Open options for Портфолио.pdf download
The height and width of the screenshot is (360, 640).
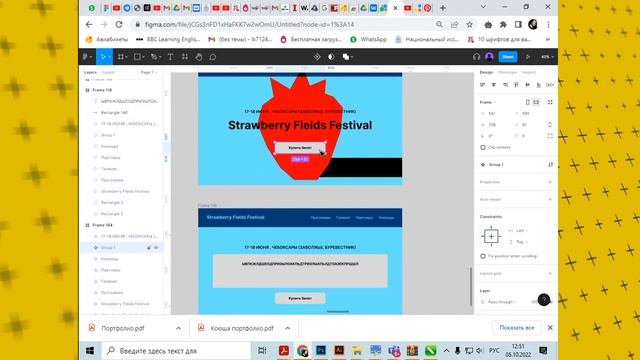[178, 328]
